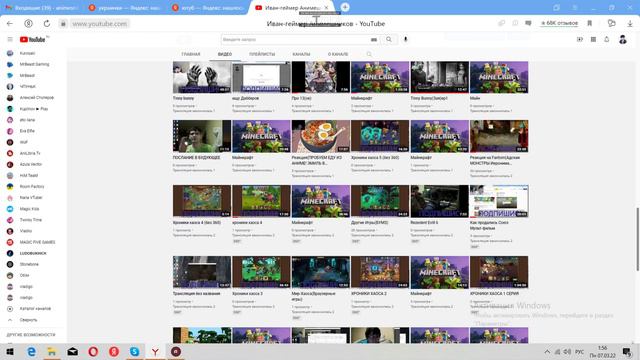640x360 pixels.
Task: Click the search magnifier button
Action: point(389,40)
